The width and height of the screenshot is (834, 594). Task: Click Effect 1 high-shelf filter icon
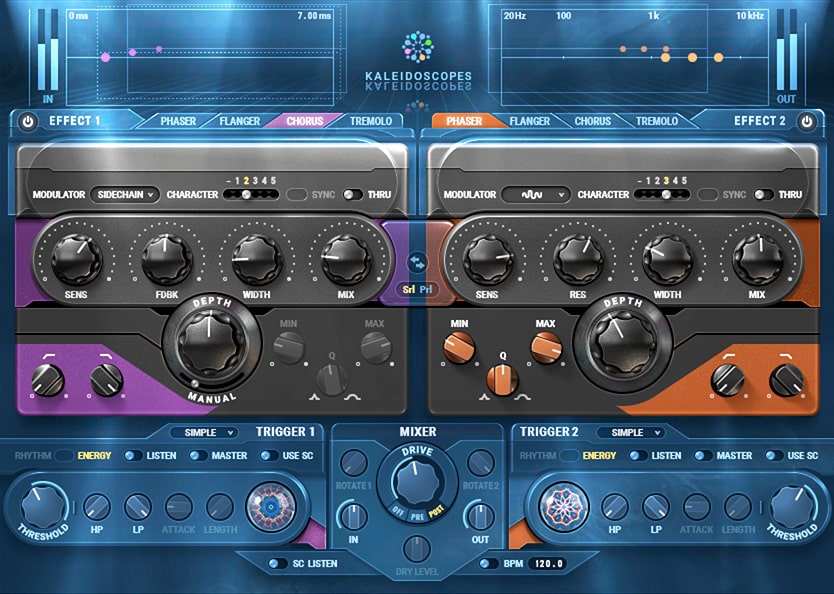pos(105,355)
